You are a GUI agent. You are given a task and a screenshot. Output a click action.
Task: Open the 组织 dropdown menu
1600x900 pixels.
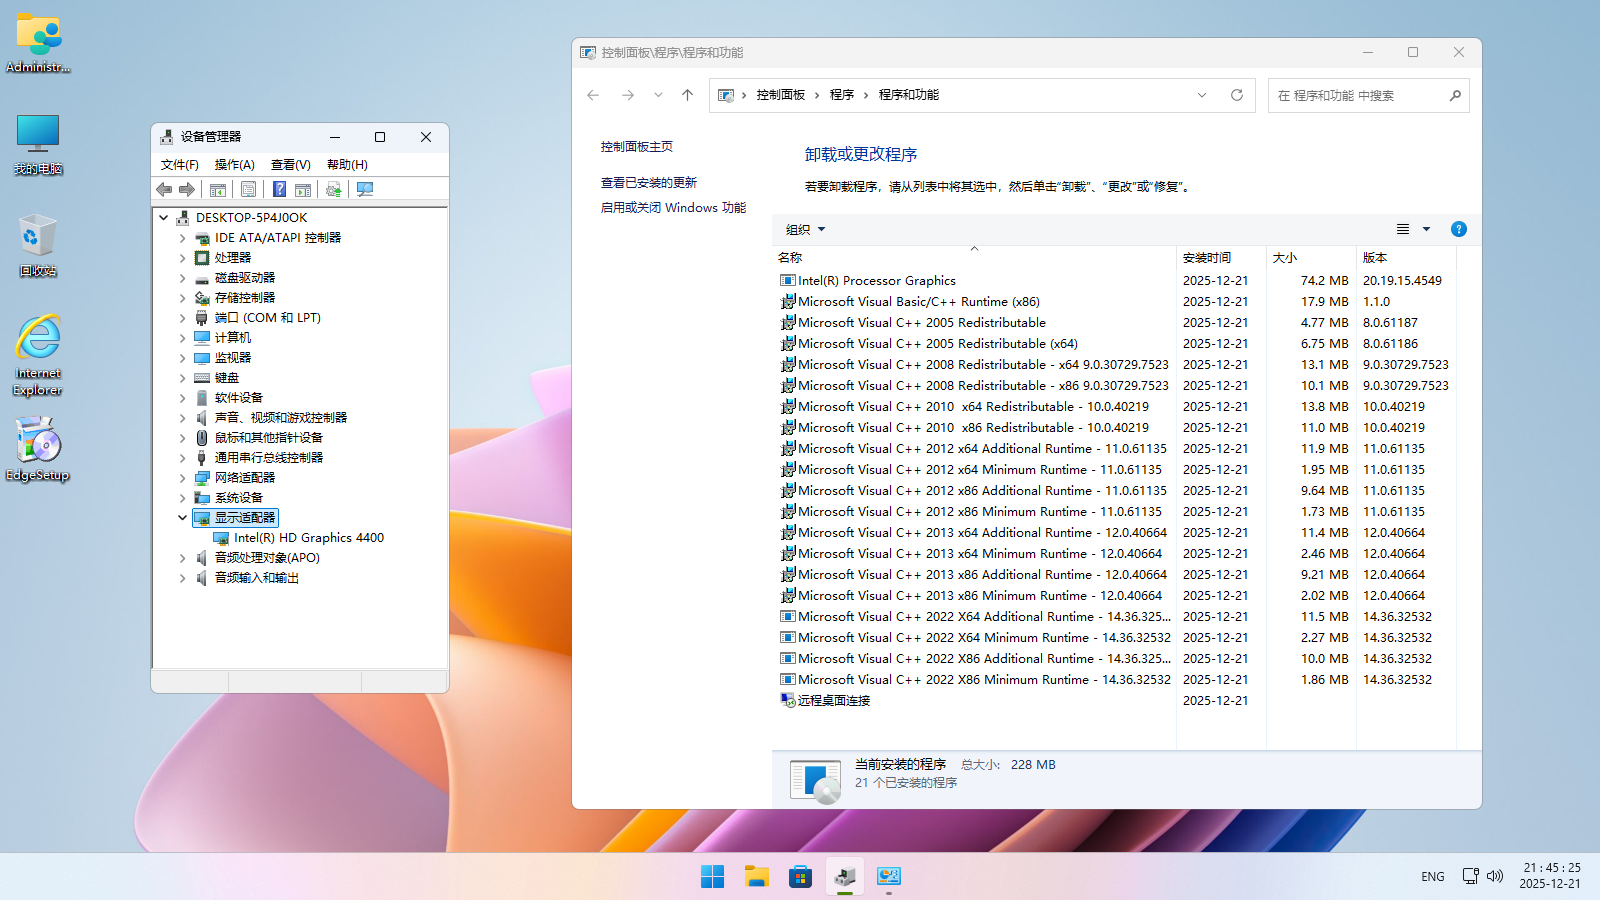pos(806,229)
